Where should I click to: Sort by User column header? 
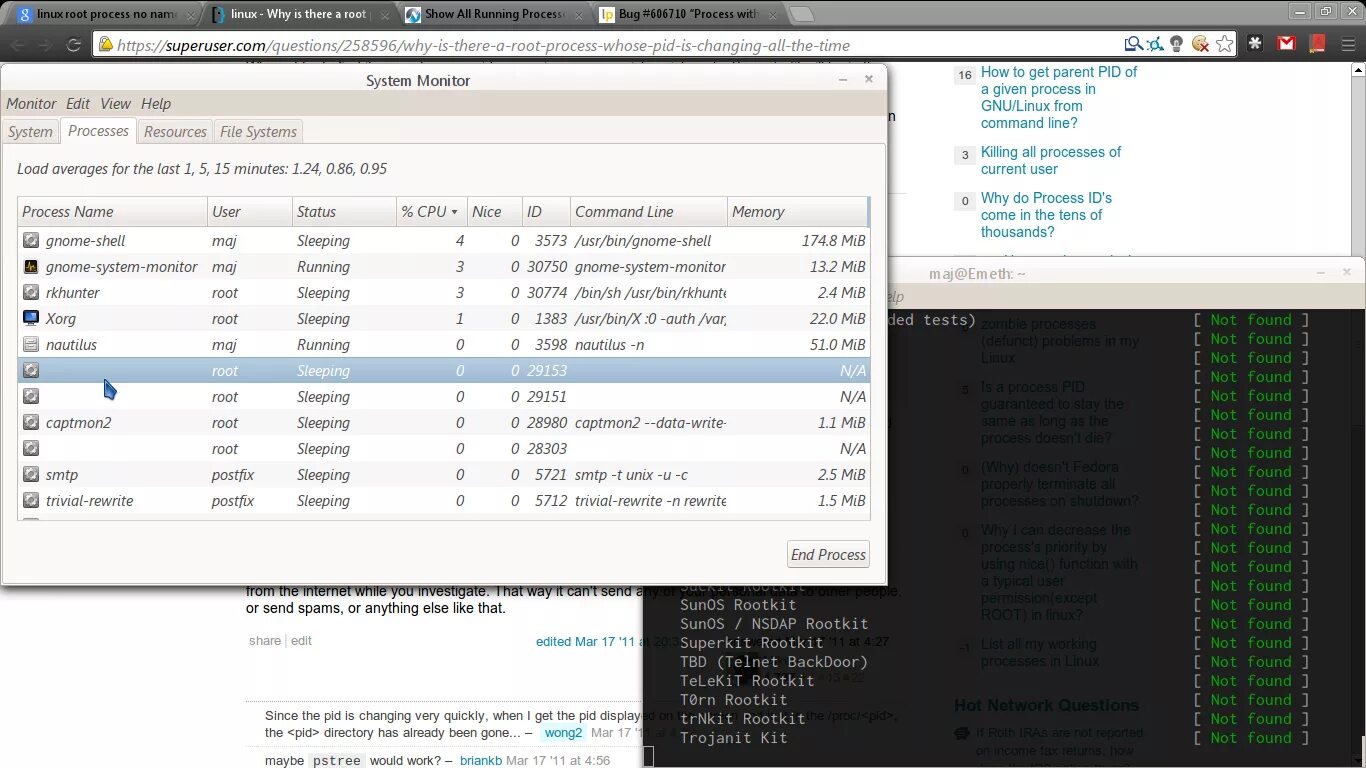[249, 211]
